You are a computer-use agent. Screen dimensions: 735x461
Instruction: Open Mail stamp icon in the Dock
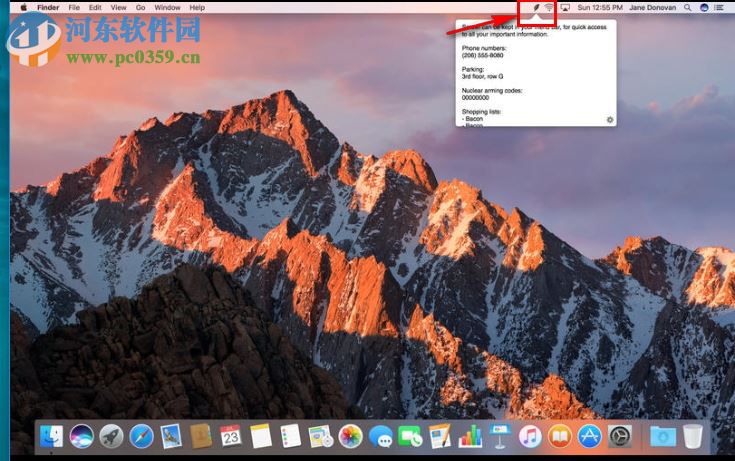171,436
